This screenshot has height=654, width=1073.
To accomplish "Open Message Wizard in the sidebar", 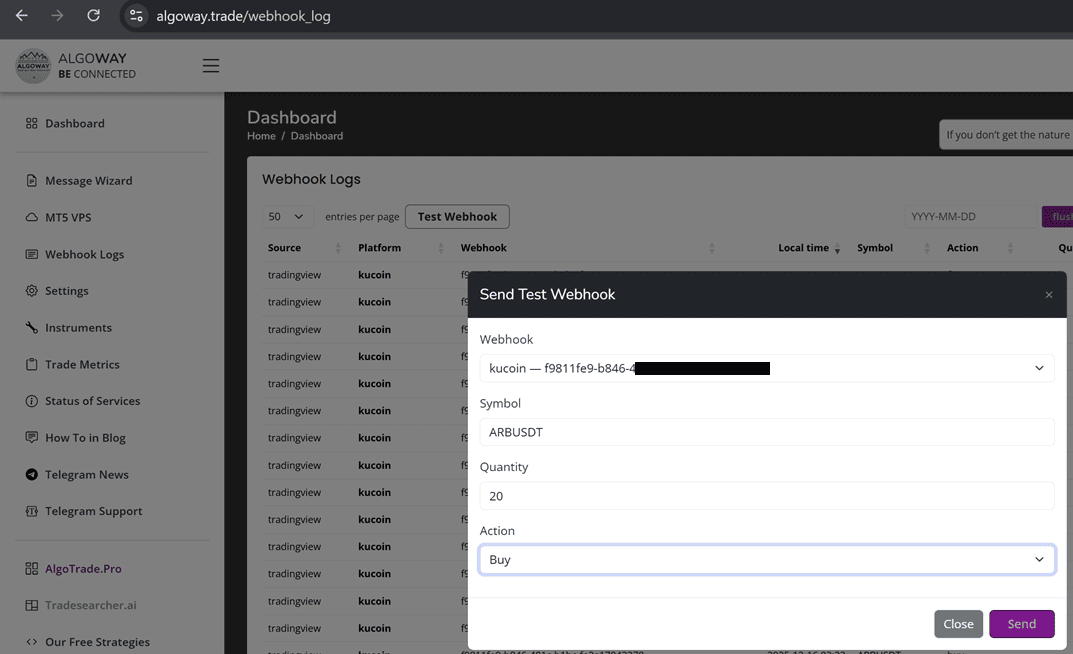I will tap(89, 181).
